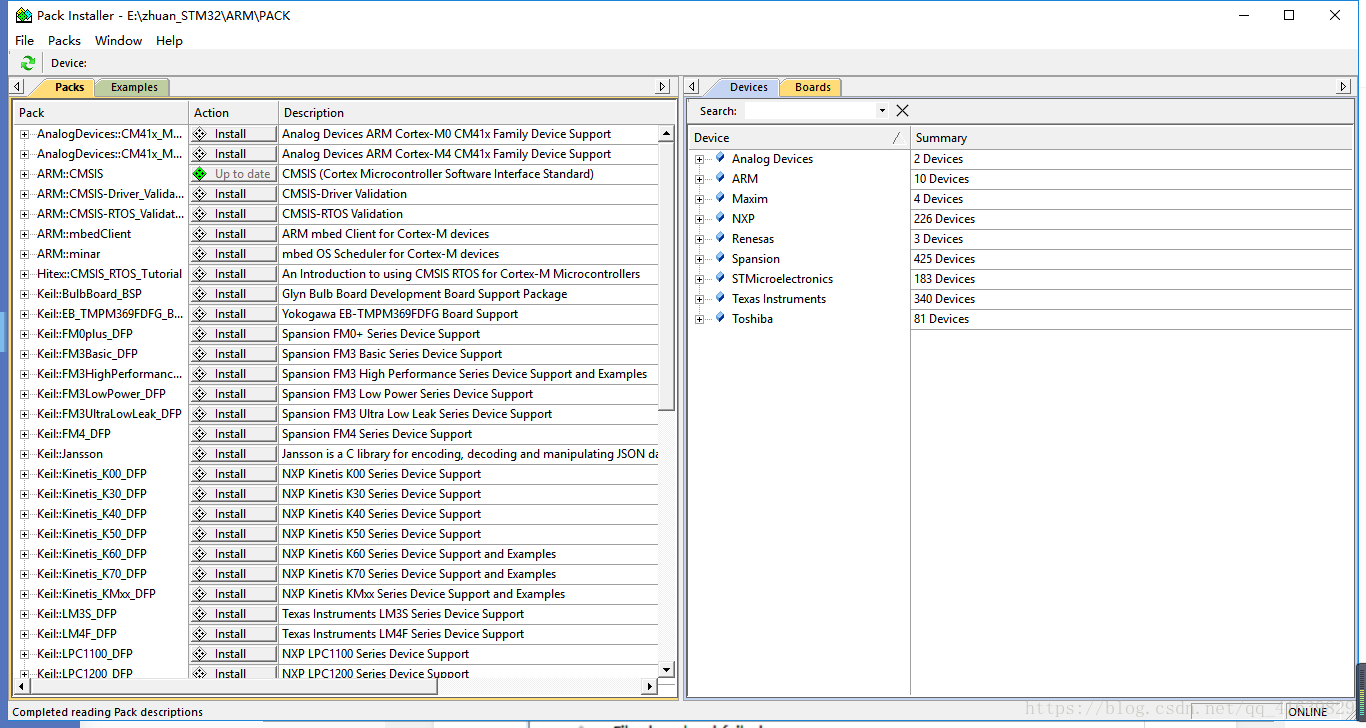
Task: Expand the ARM::mbedClient pack row
Action: 25,234
